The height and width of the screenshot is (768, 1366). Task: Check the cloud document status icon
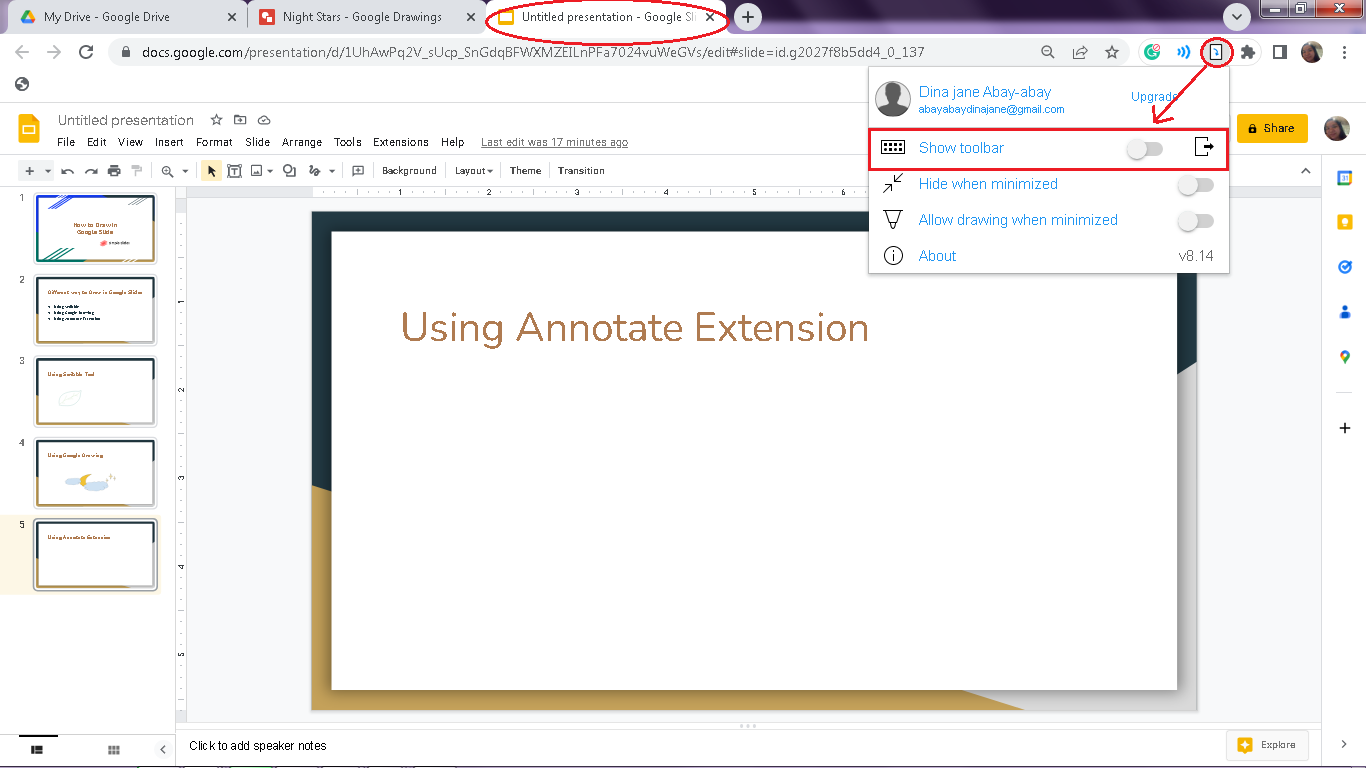point(264,120)
